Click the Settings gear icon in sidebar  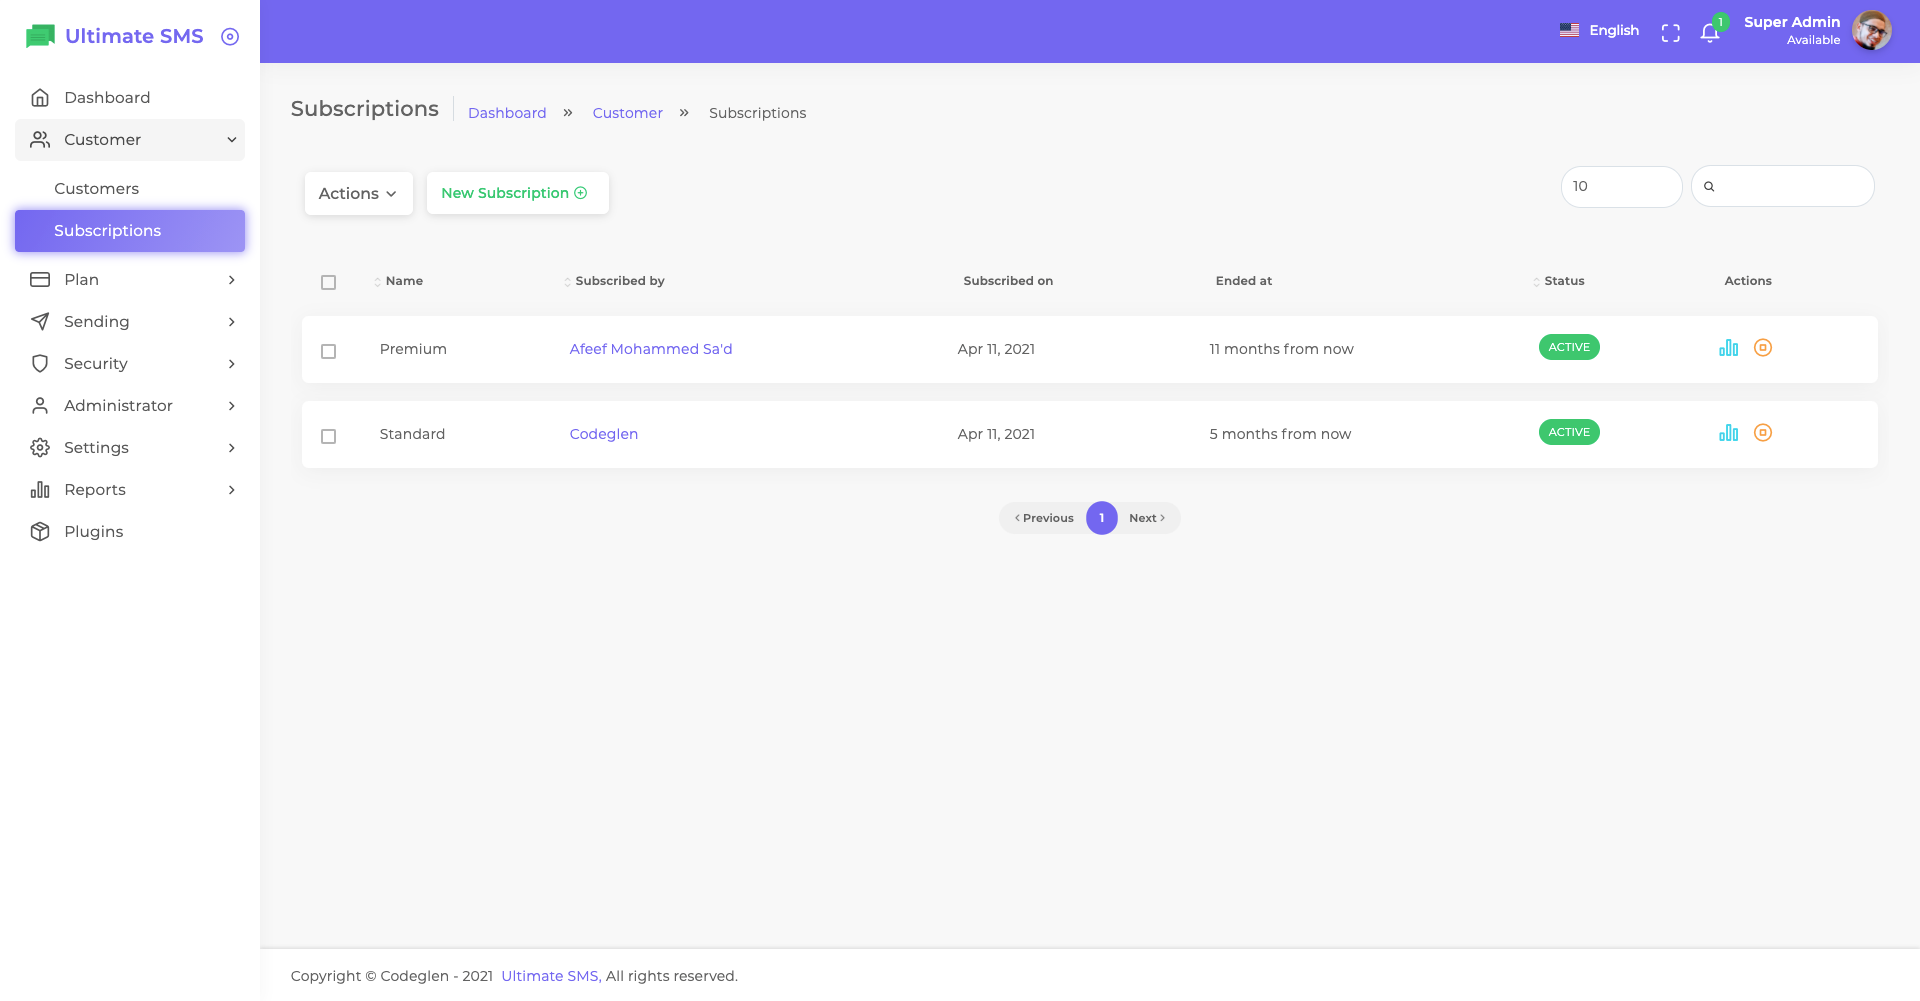click(x=40, y=448)
